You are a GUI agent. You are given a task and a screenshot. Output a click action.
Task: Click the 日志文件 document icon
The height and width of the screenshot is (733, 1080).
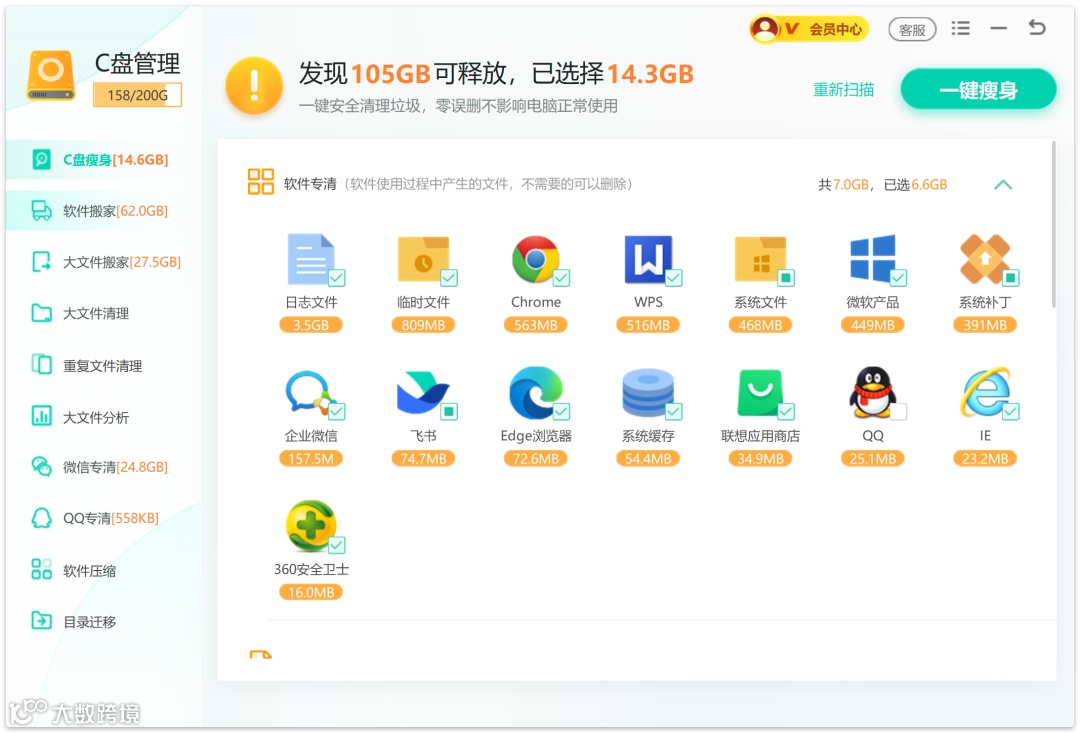point(311,259)
